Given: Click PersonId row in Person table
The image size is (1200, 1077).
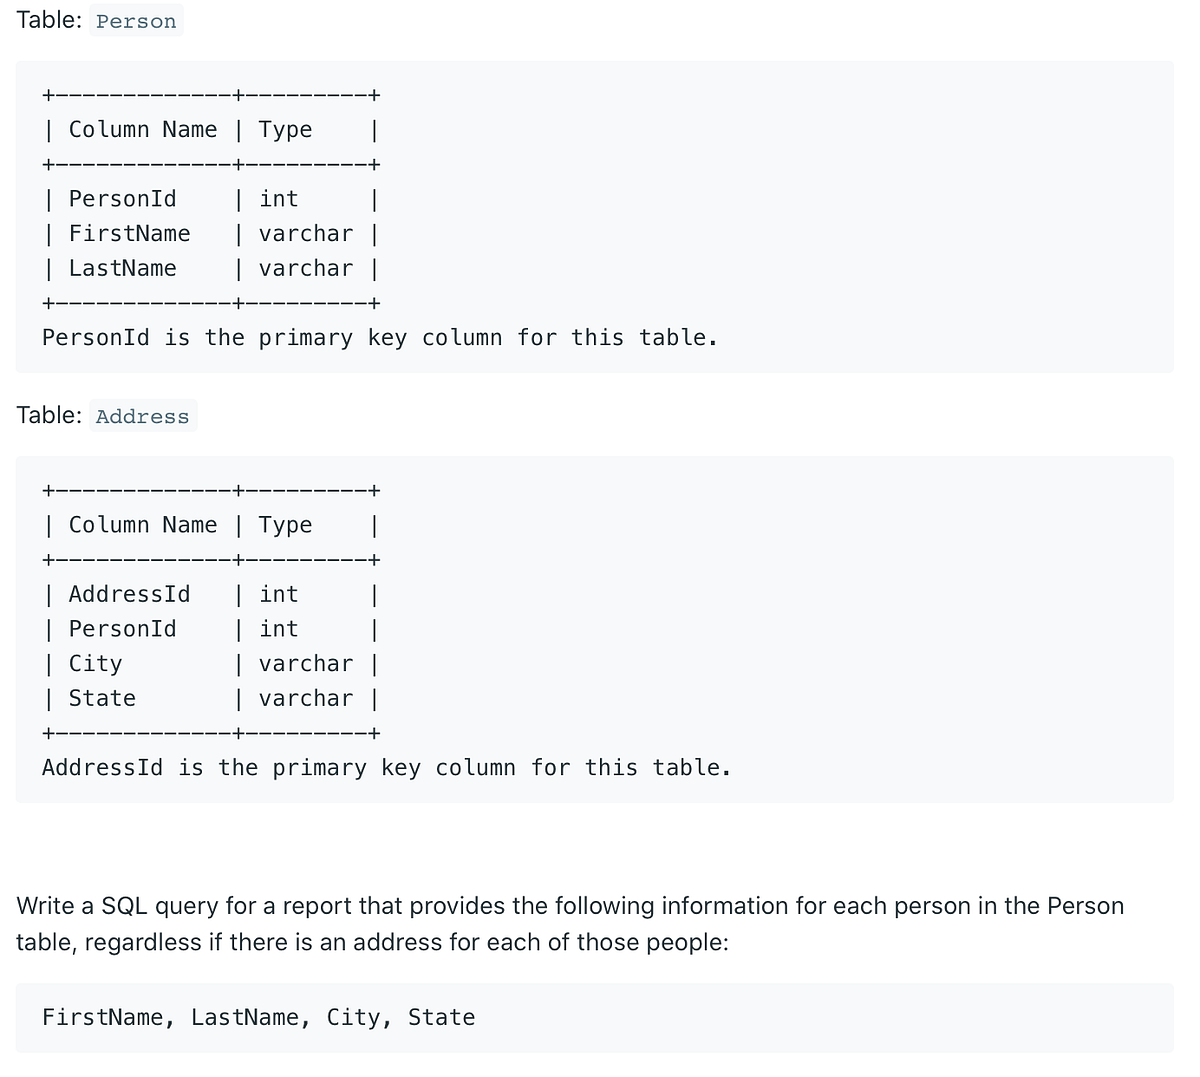Looking at the screenshot, I should (x=122, y=199).
